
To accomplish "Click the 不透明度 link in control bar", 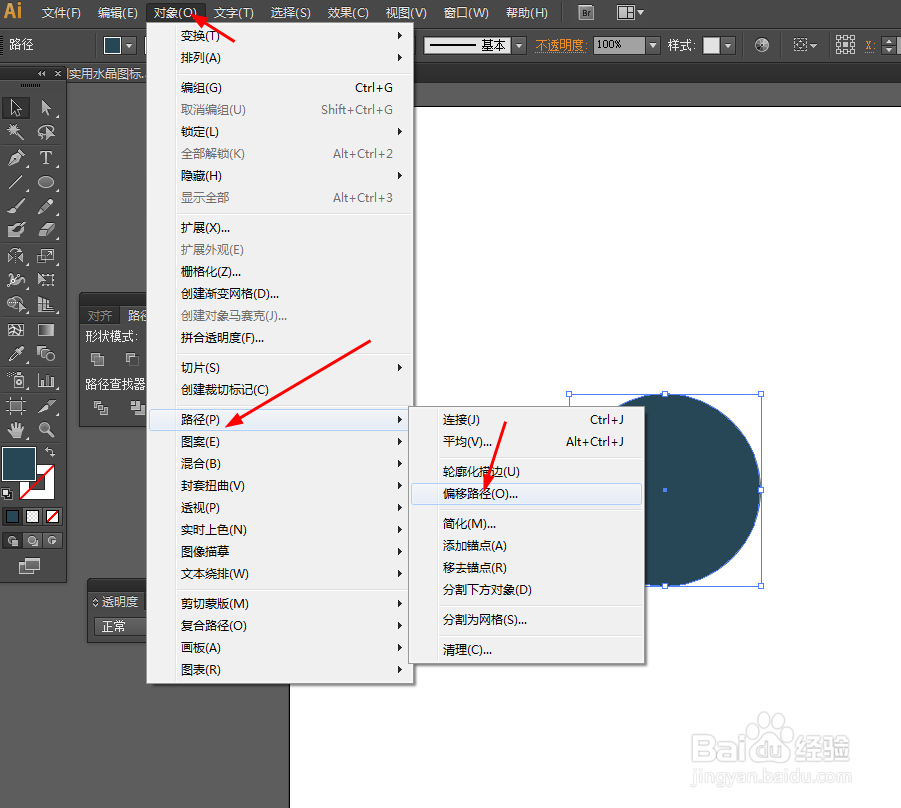I will [x=560, y=45].
